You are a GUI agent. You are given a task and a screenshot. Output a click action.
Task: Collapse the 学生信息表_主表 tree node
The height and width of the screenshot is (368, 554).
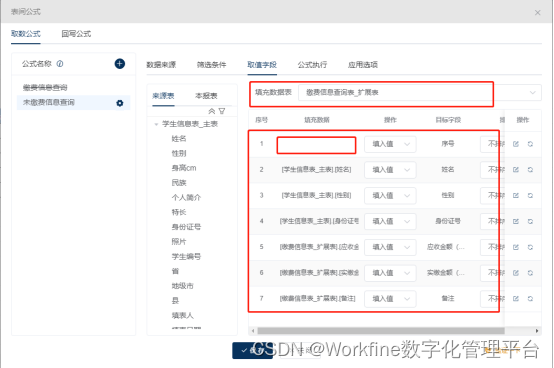tap(156, 124)
